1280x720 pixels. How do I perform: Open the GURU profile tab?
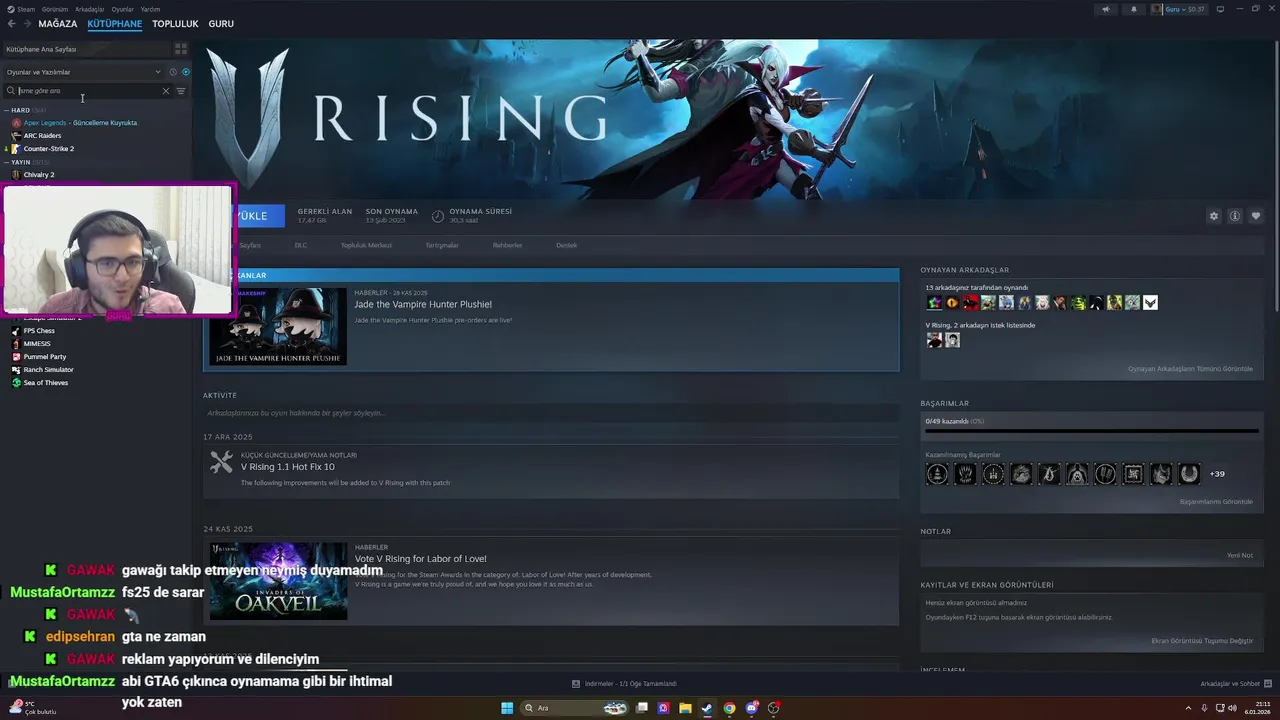click(221, 23)
